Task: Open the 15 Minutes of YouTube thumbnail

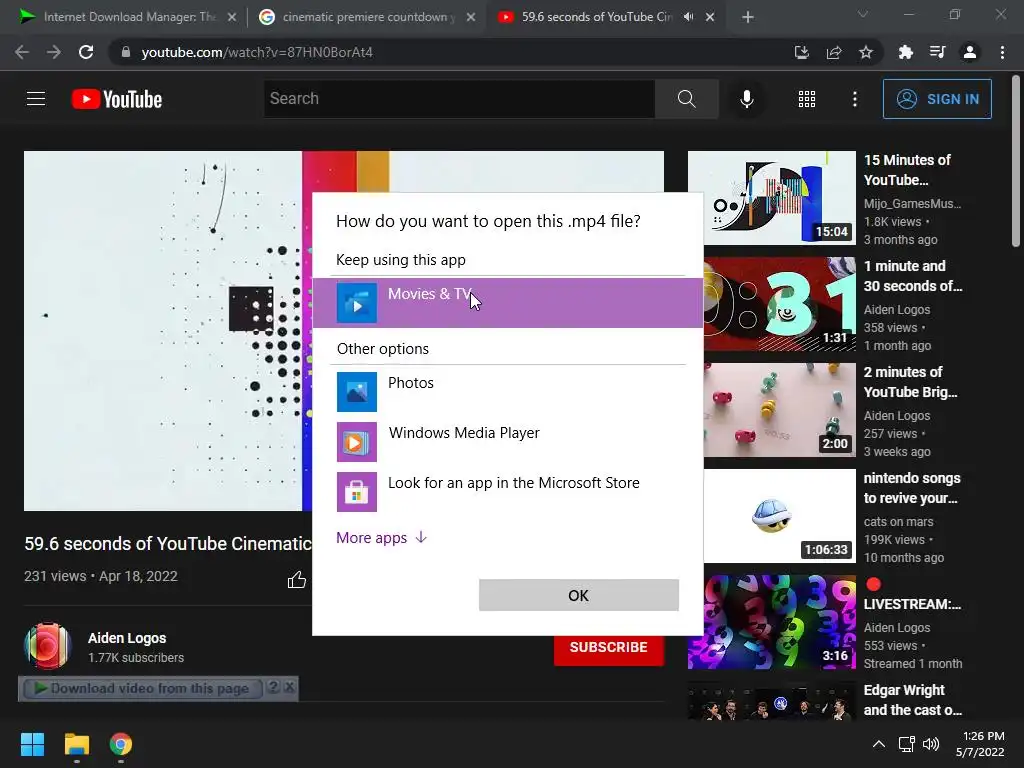Action: 772,198
